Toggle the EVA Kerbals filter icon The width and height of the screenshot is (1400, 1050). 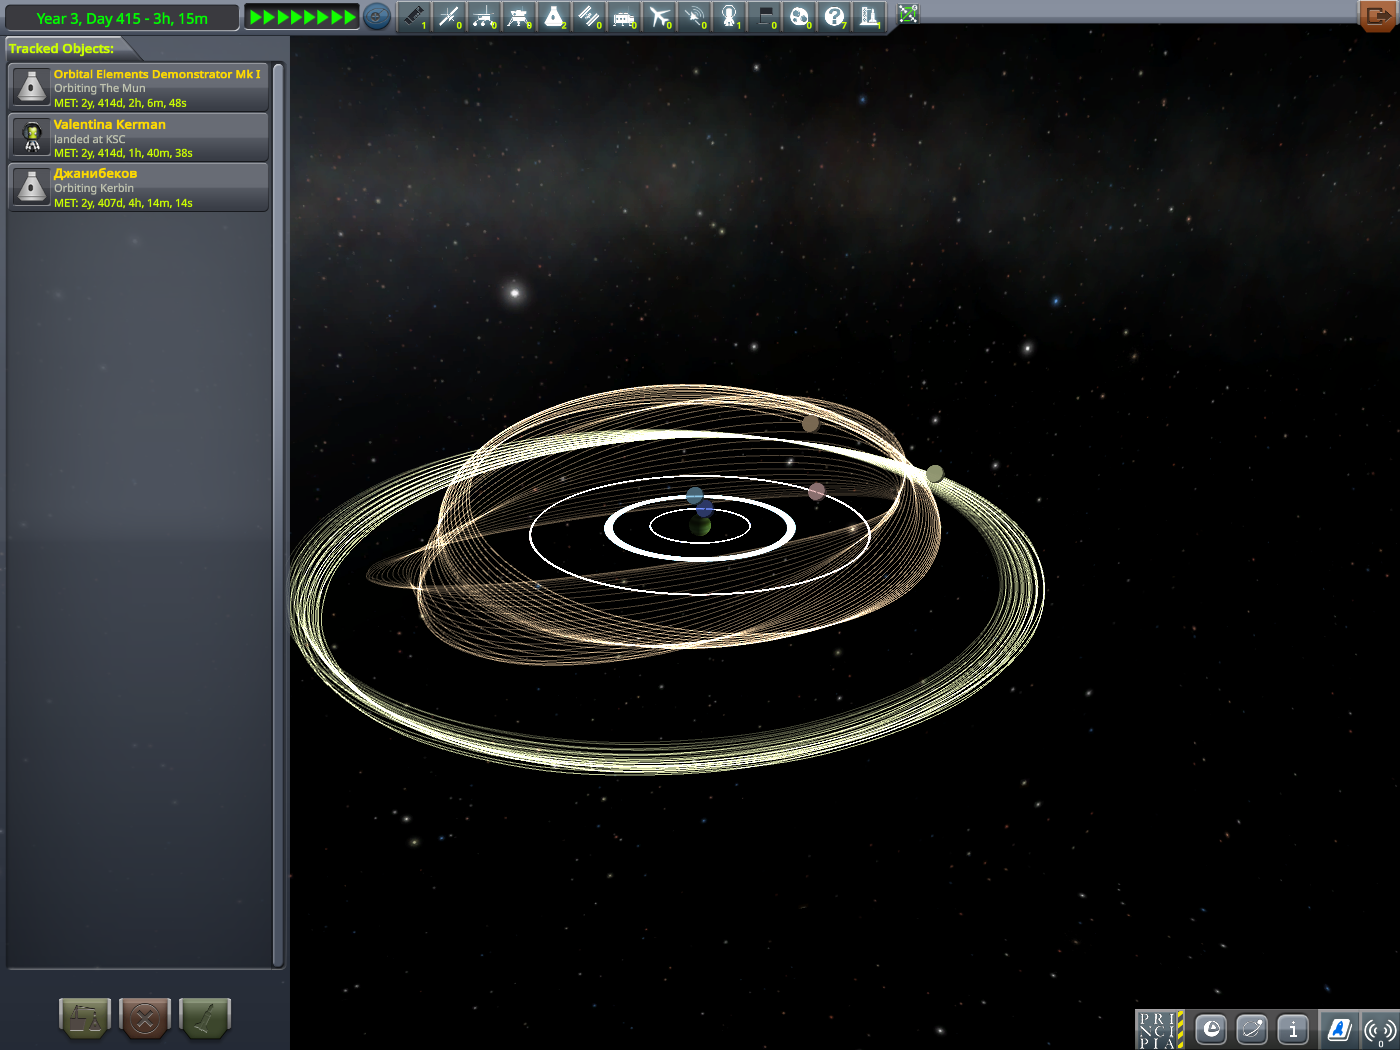coord(729,16)
